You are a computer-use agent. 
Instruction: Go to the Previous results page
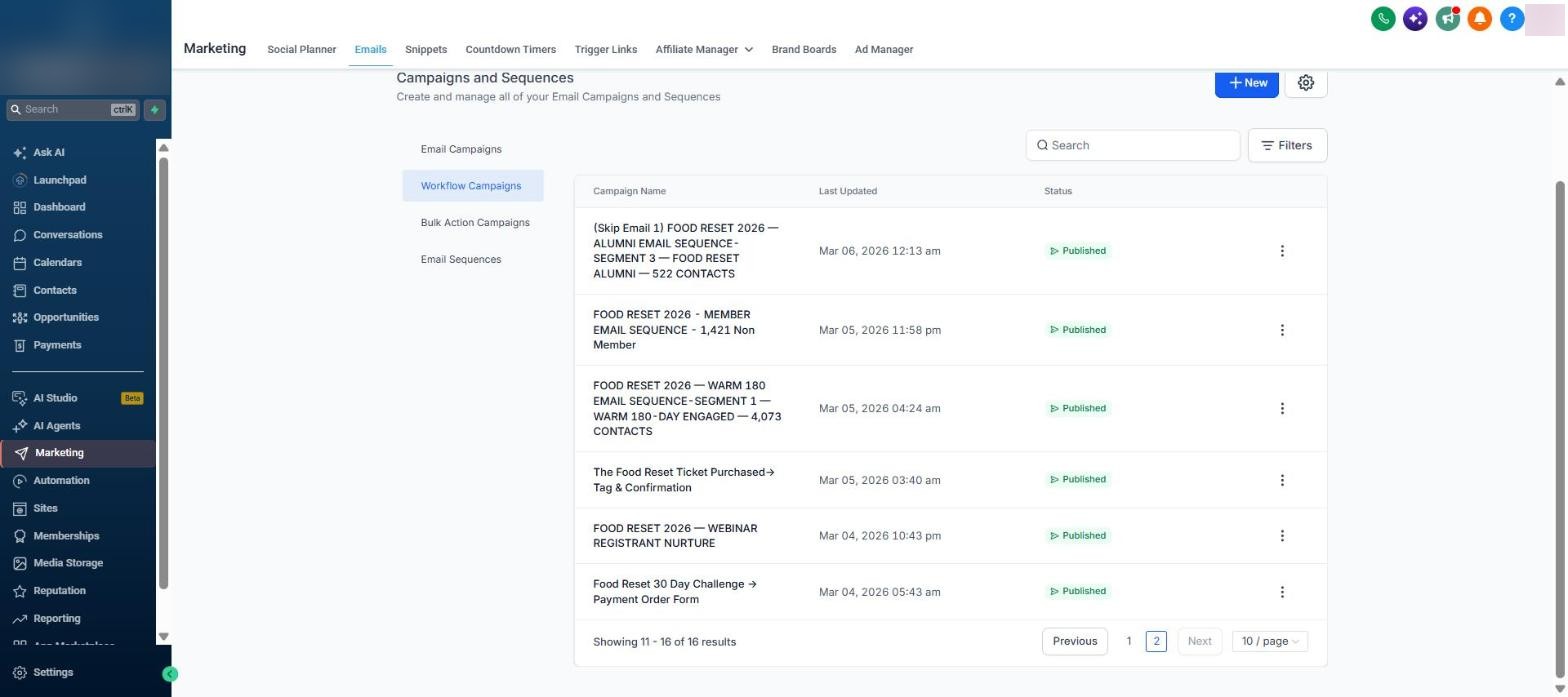coord(1075,641)
